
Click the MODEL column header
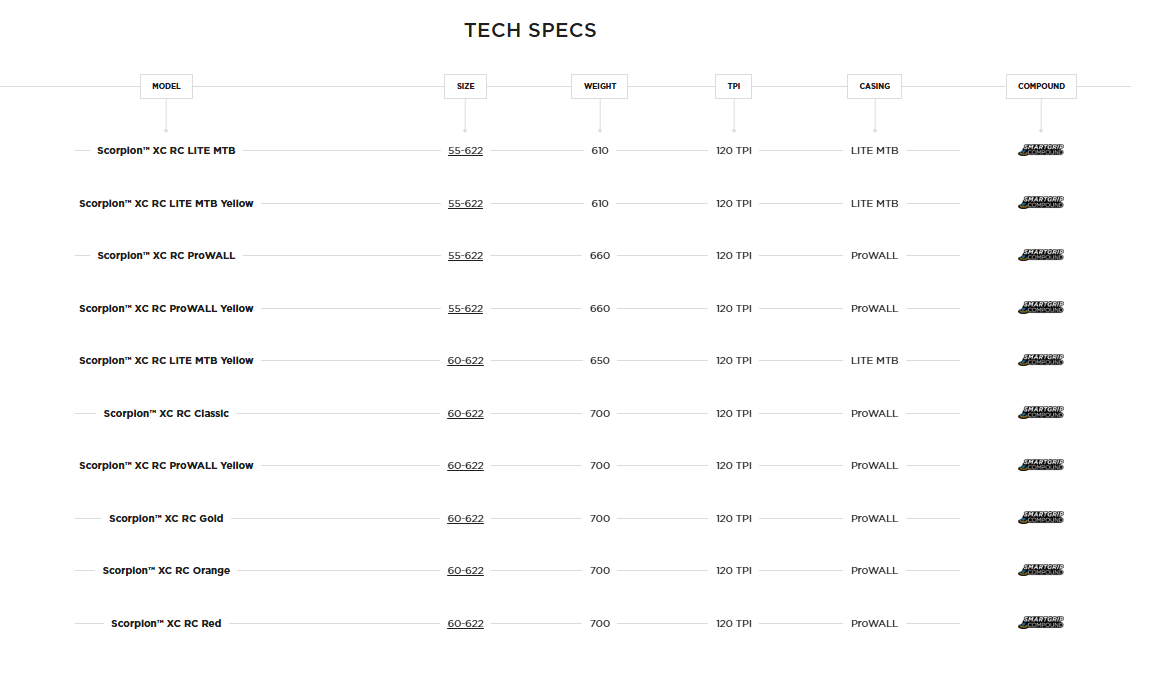[x=166, y=86]
